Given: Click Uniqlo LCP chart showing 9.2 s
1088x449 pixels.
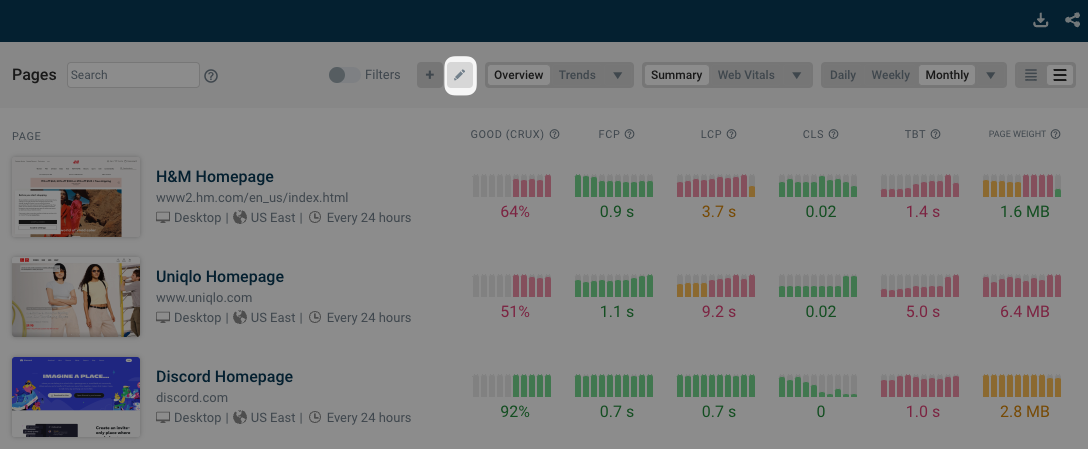Looking at the screenshot, I should [x=716, y=286].
